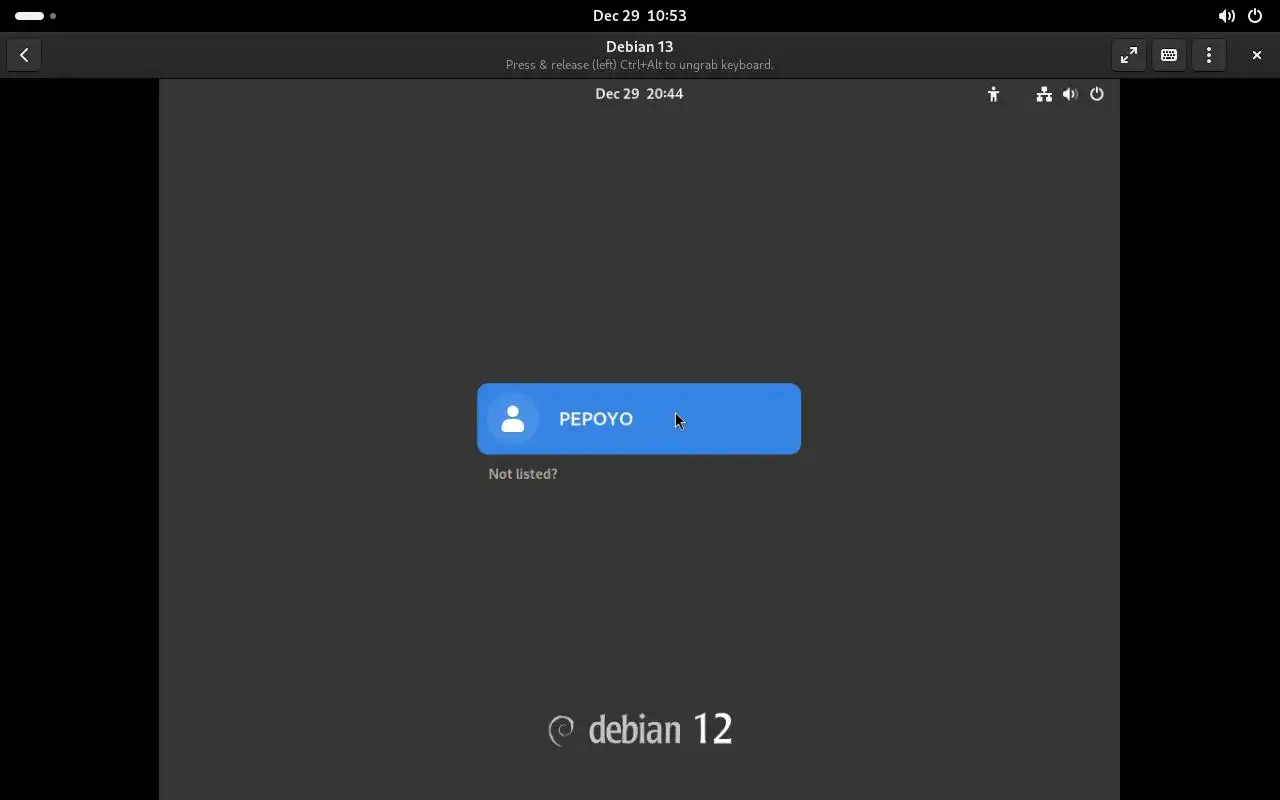Click the host volume icon in top bar
1280x800 pixels.
pos(1226,16)
